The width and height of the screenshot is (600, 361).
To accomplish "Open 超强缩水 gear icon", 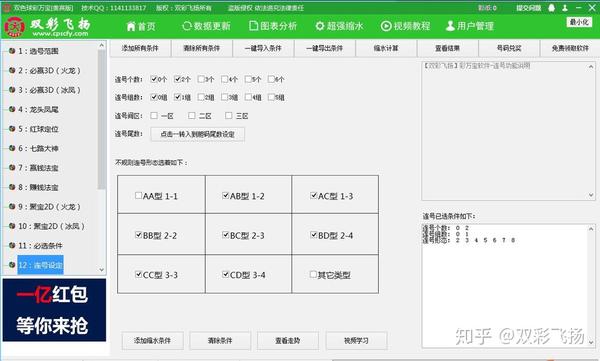I will pyautogui.click(x=320, y=26).
